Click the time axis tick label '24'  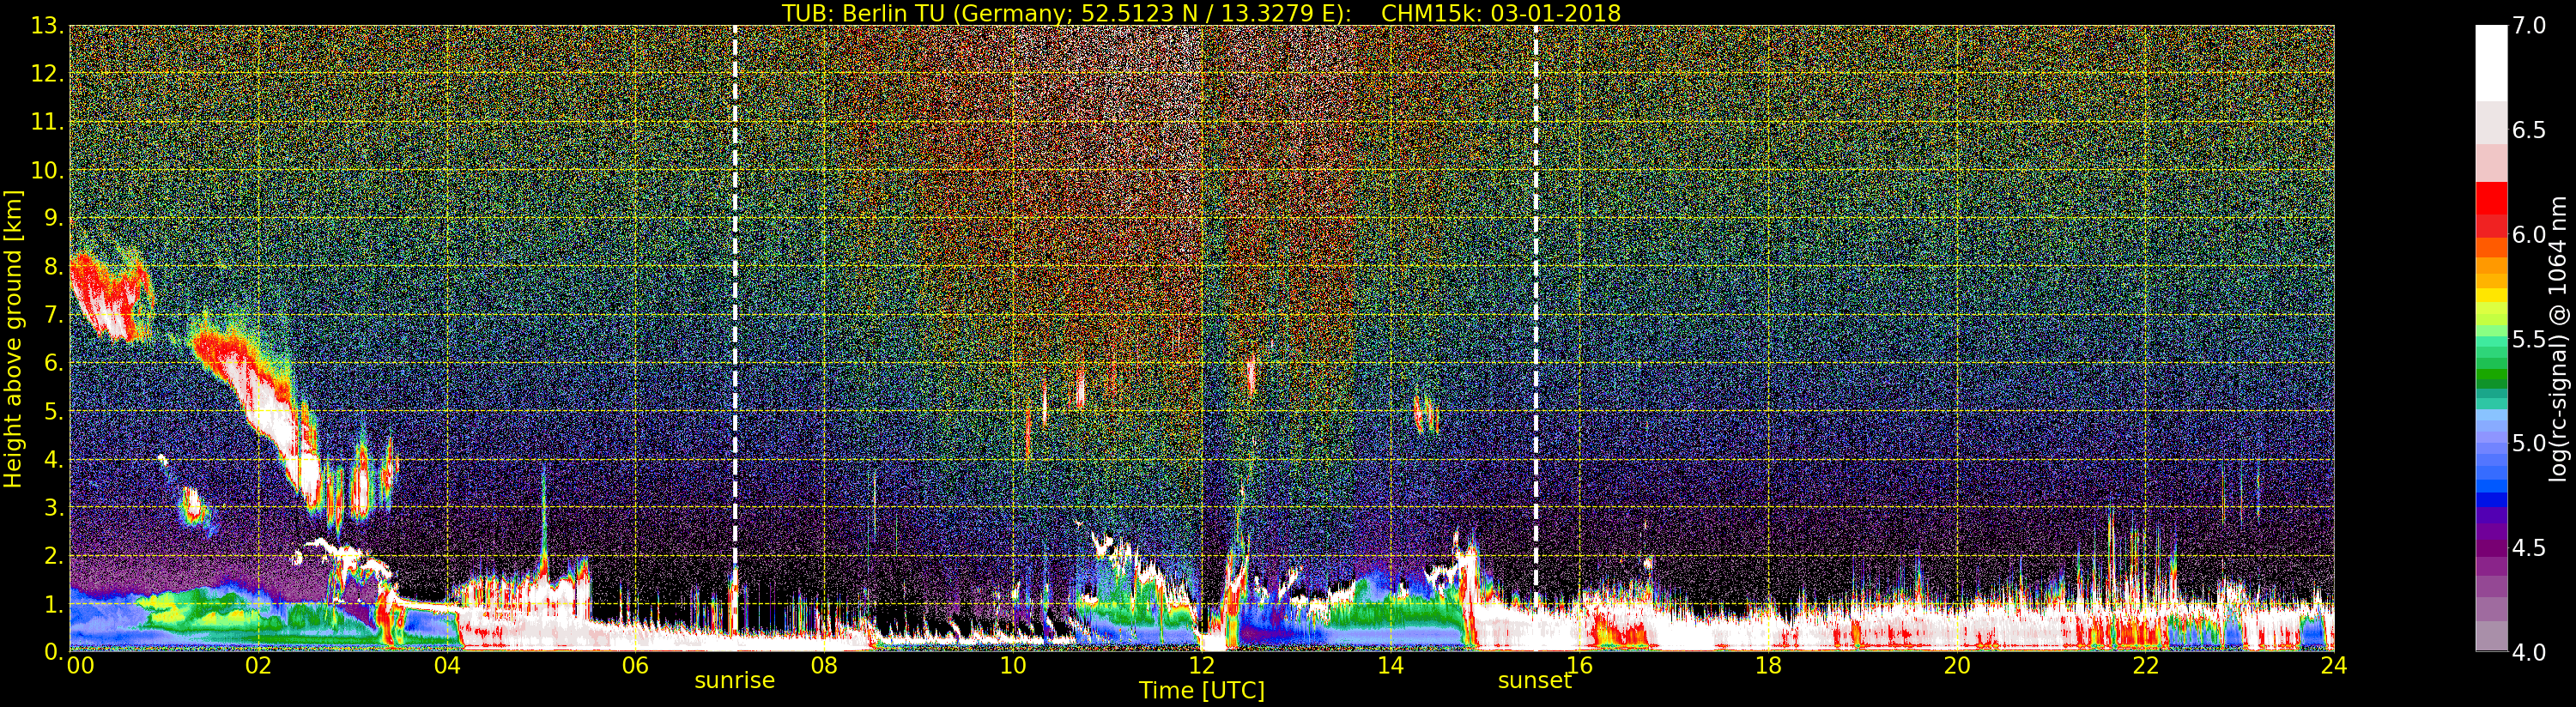(2333, 665)
